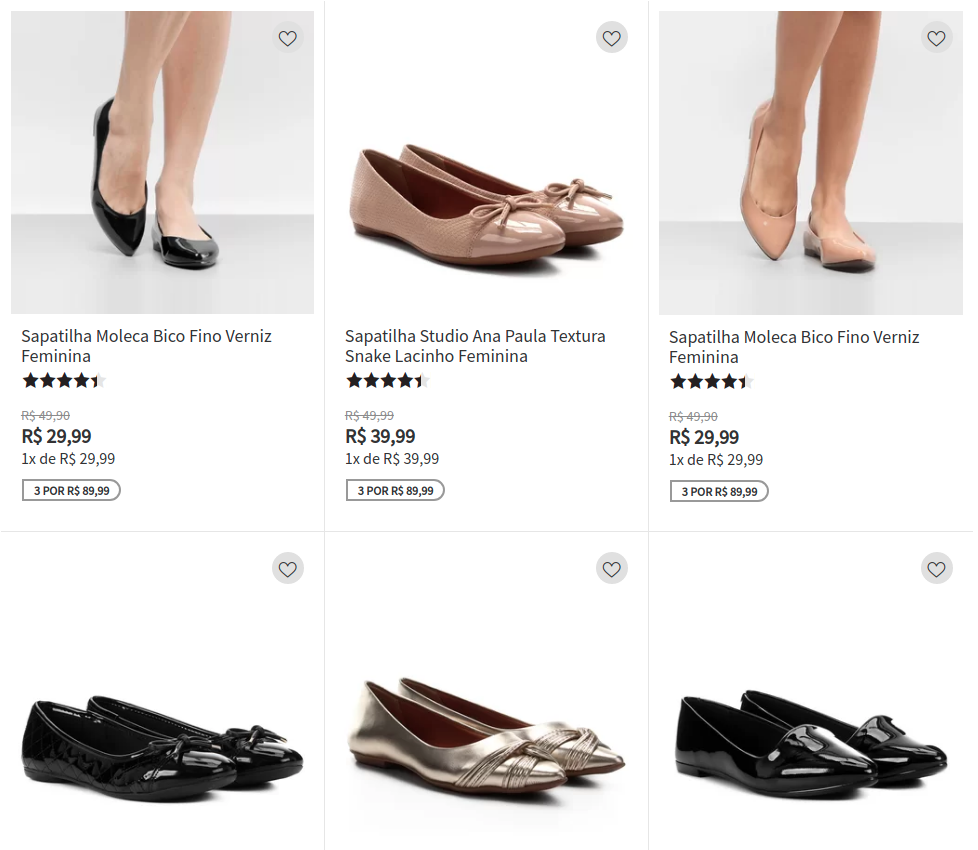Image resolution: width=978 pixels, height=850 pixels.
Task: Click 3 POR R$ 89,99 badge on black Moleca
Action: pyautogui.click(x=71, y=490)
